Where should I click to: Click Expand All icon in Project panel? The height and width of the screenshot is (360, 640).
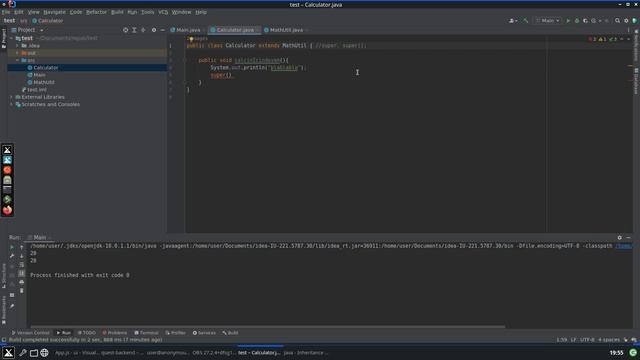tap(134, 30)
